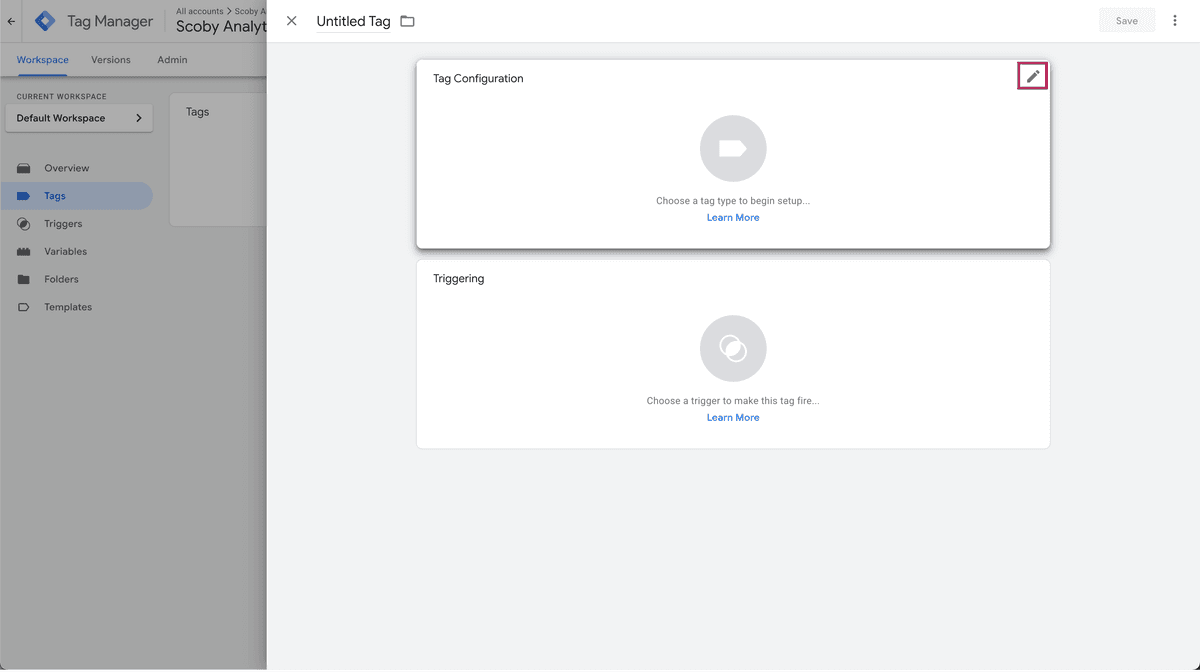Open Variables in the sidebar
The width and height of the screenshot is (1200, 672).
click(x=65, y=252)
